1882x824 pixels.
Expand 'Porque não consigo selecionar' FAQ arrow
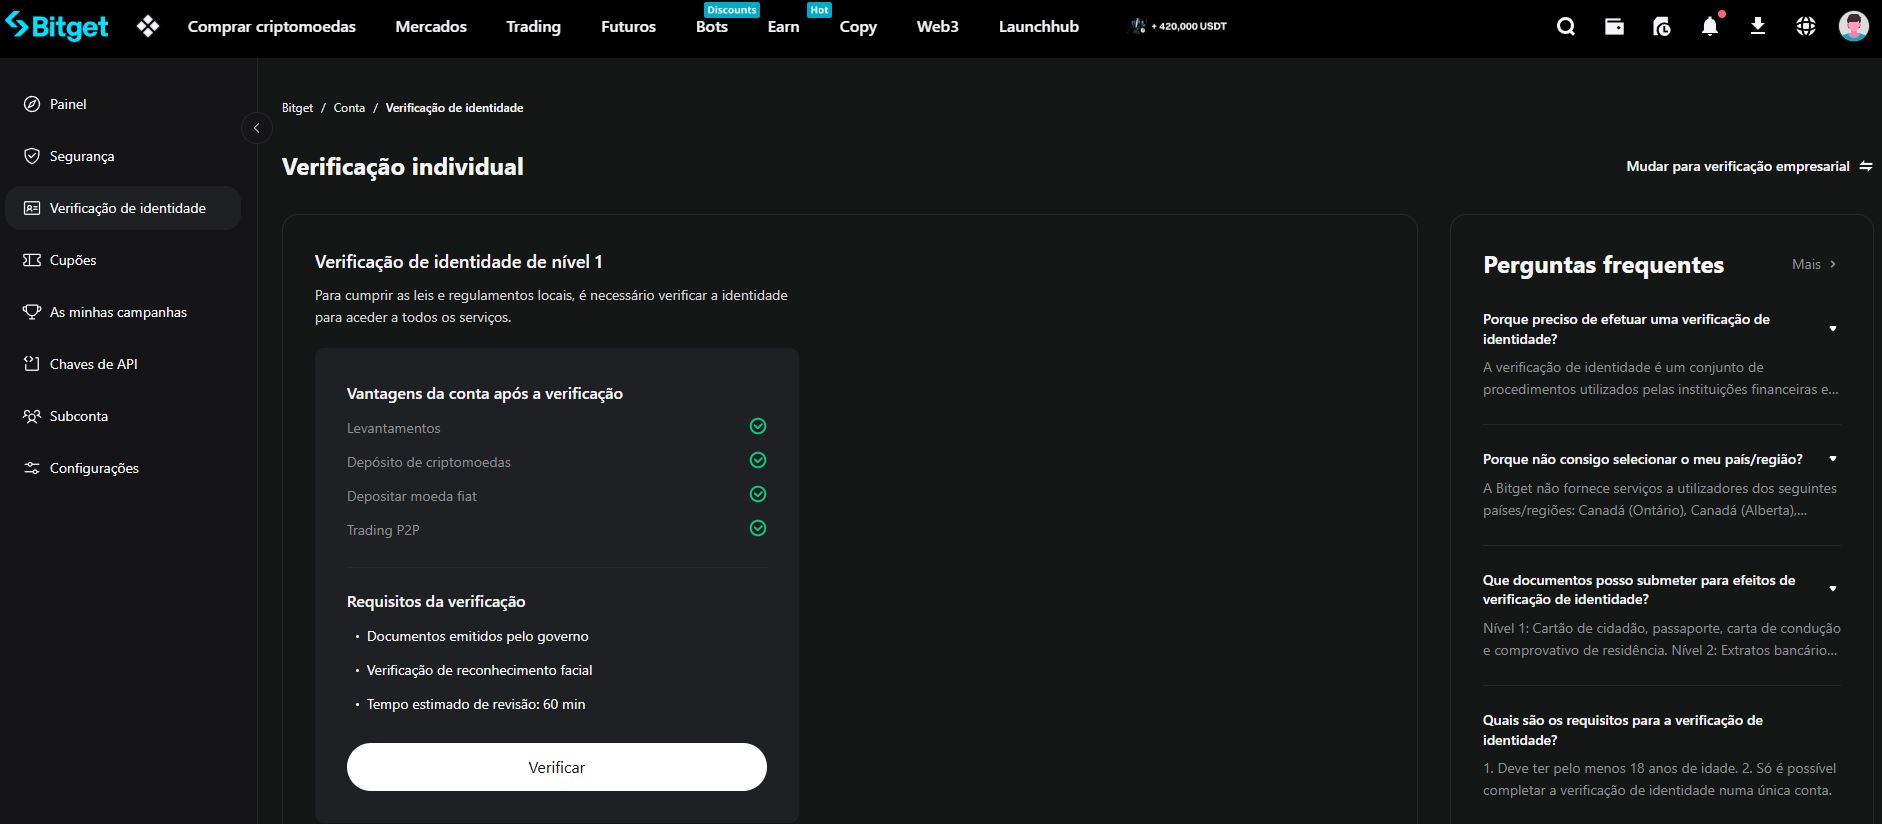1832,459
